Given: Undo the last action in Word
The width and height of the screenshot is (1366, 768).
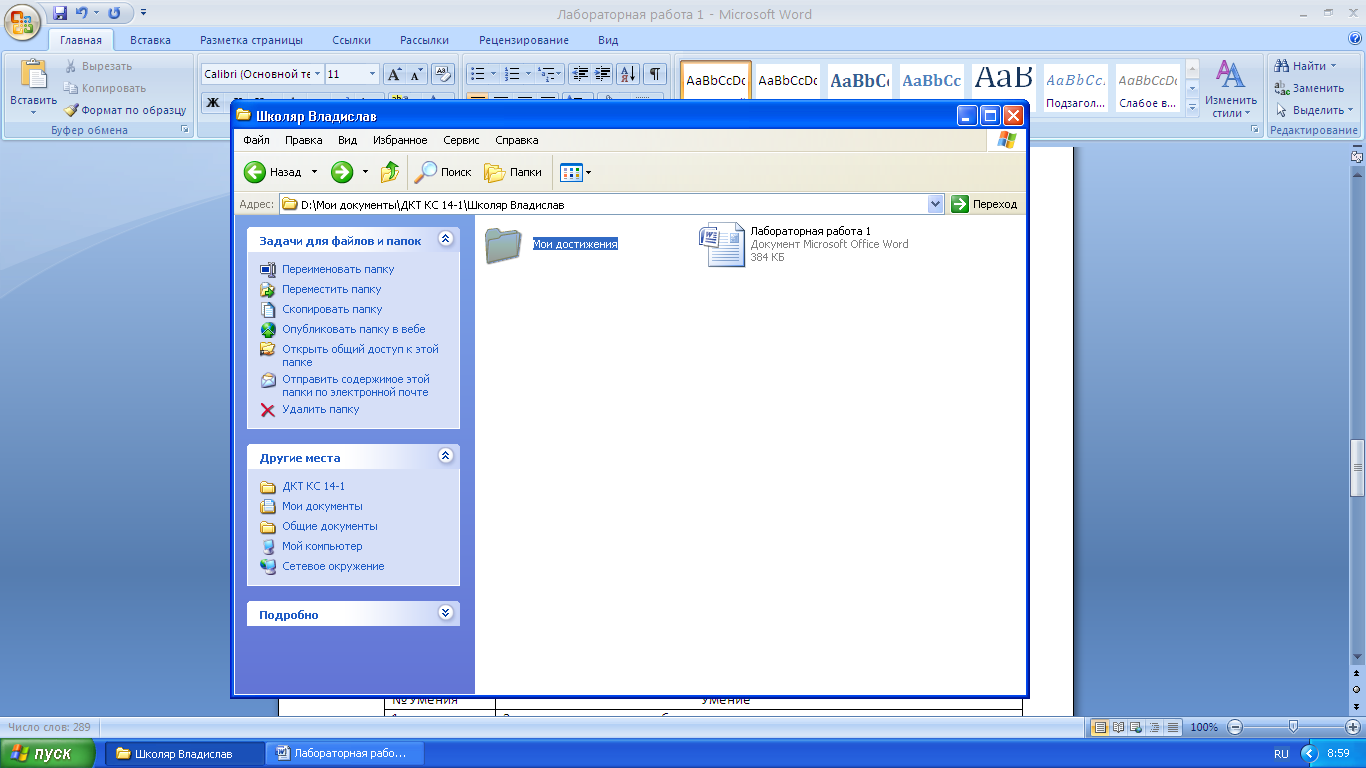Looking at the screenshot, I should [81, 14].
